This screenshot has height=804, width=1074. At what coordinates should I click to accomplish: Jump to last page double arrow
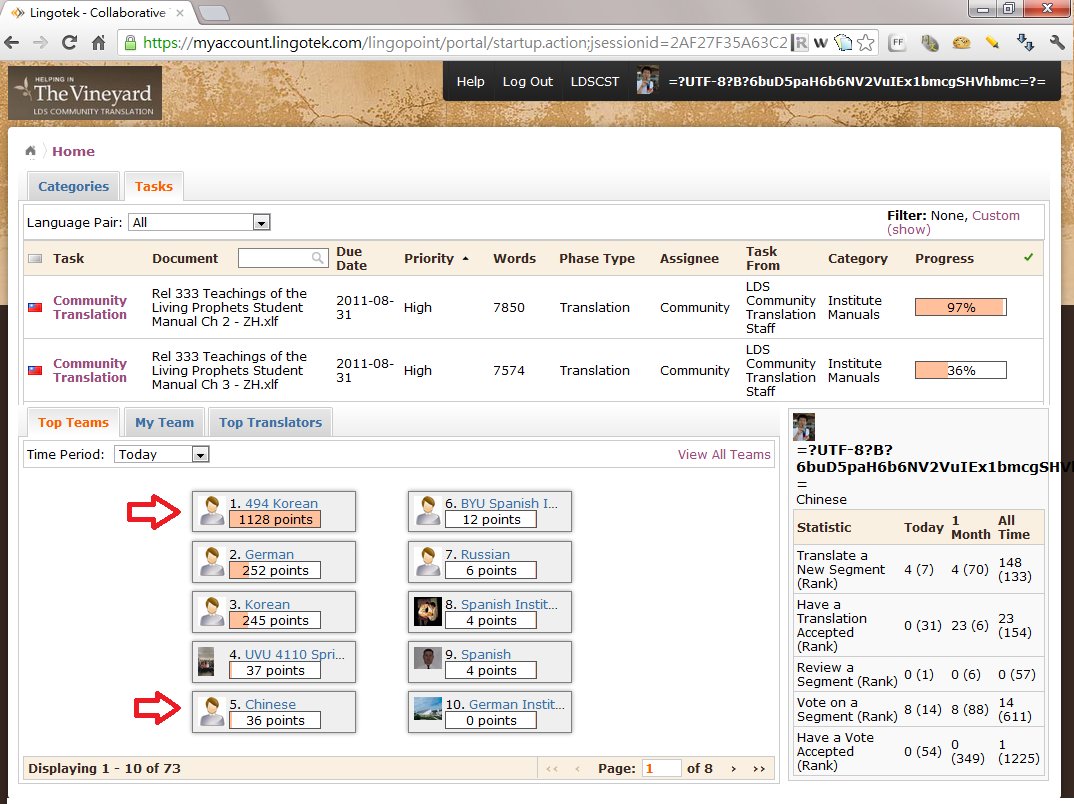tap(758, 768)
